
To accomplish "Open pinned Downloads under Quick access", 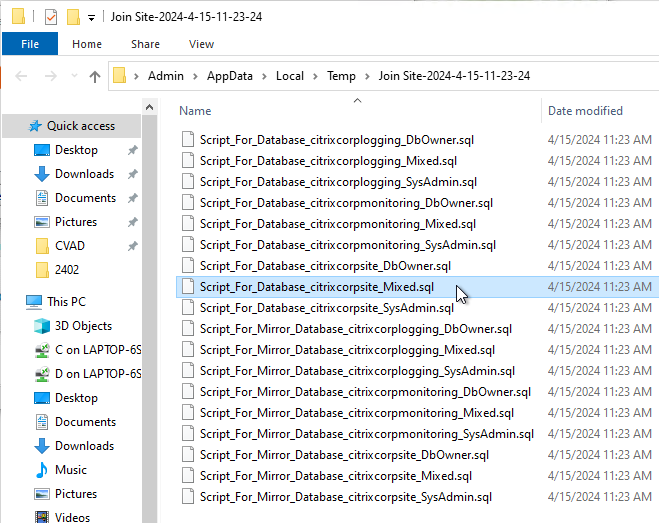I will 84,174.
